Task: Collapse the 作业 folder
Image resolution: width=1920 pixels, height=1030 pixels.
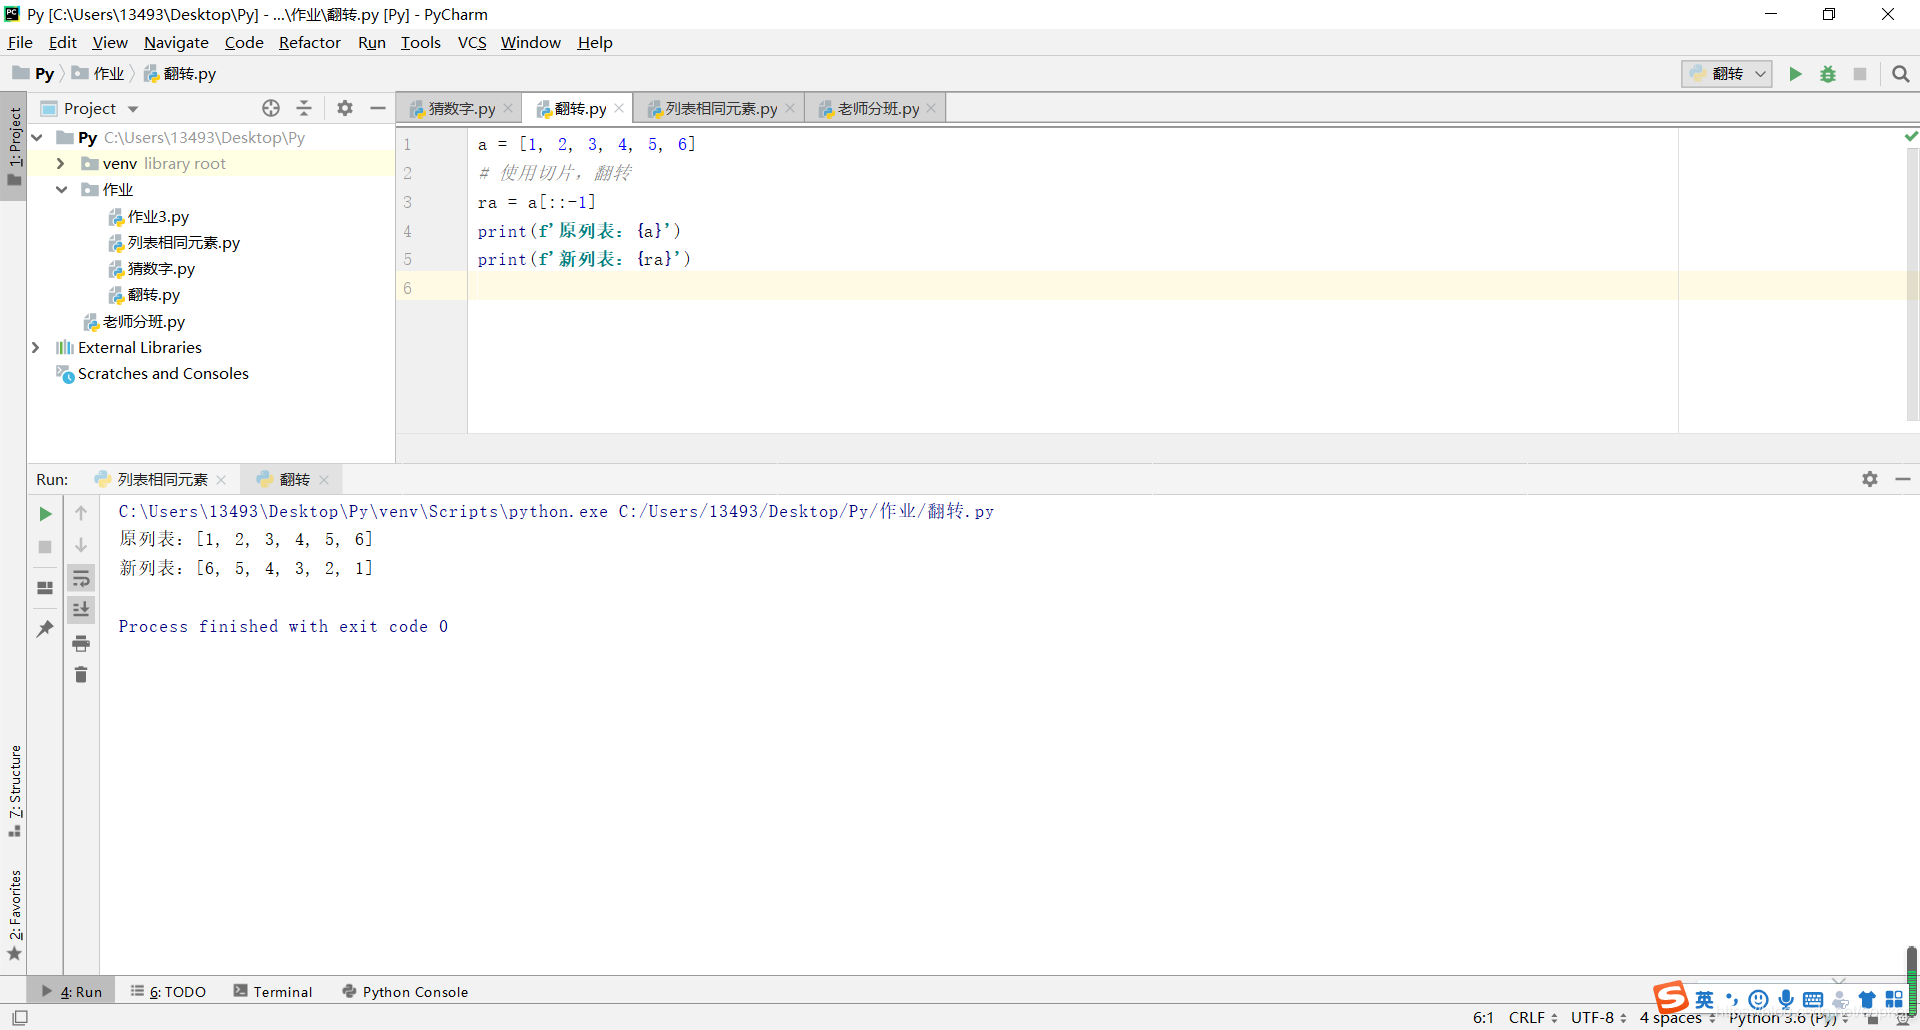Action: point(61,189)
